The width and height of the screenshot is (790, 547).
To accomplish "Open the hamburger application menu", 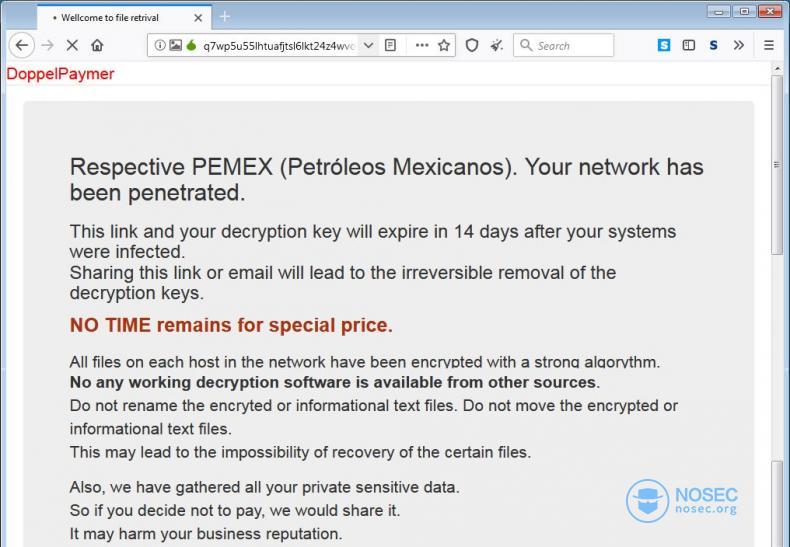I will point(769,45).
